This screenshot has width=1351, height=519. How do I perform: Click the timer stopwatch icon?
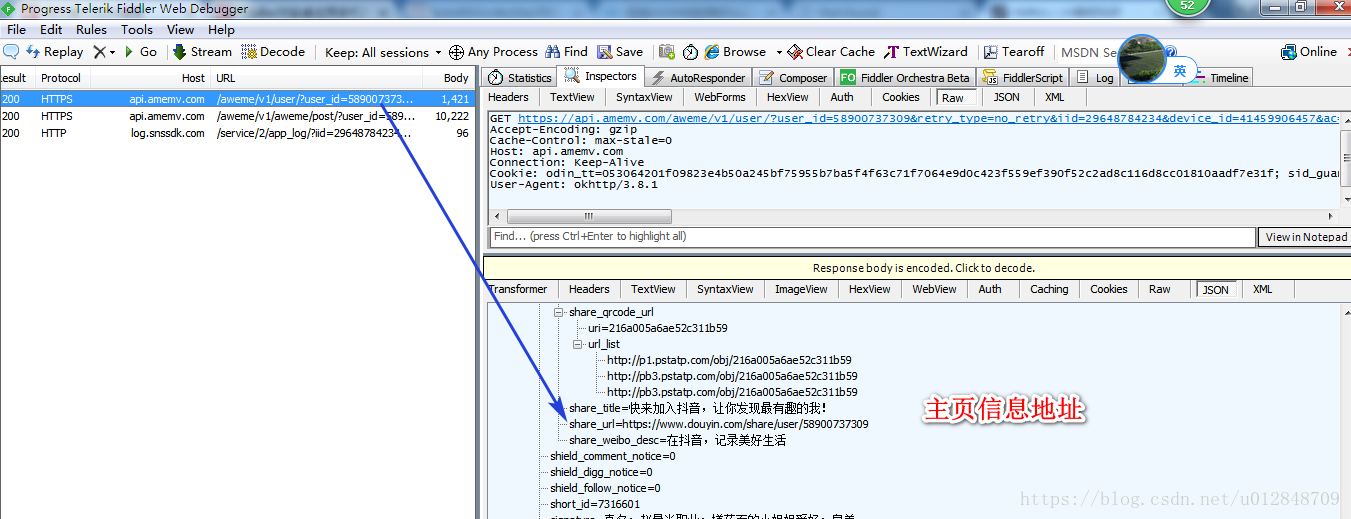[x=690, y=52]
